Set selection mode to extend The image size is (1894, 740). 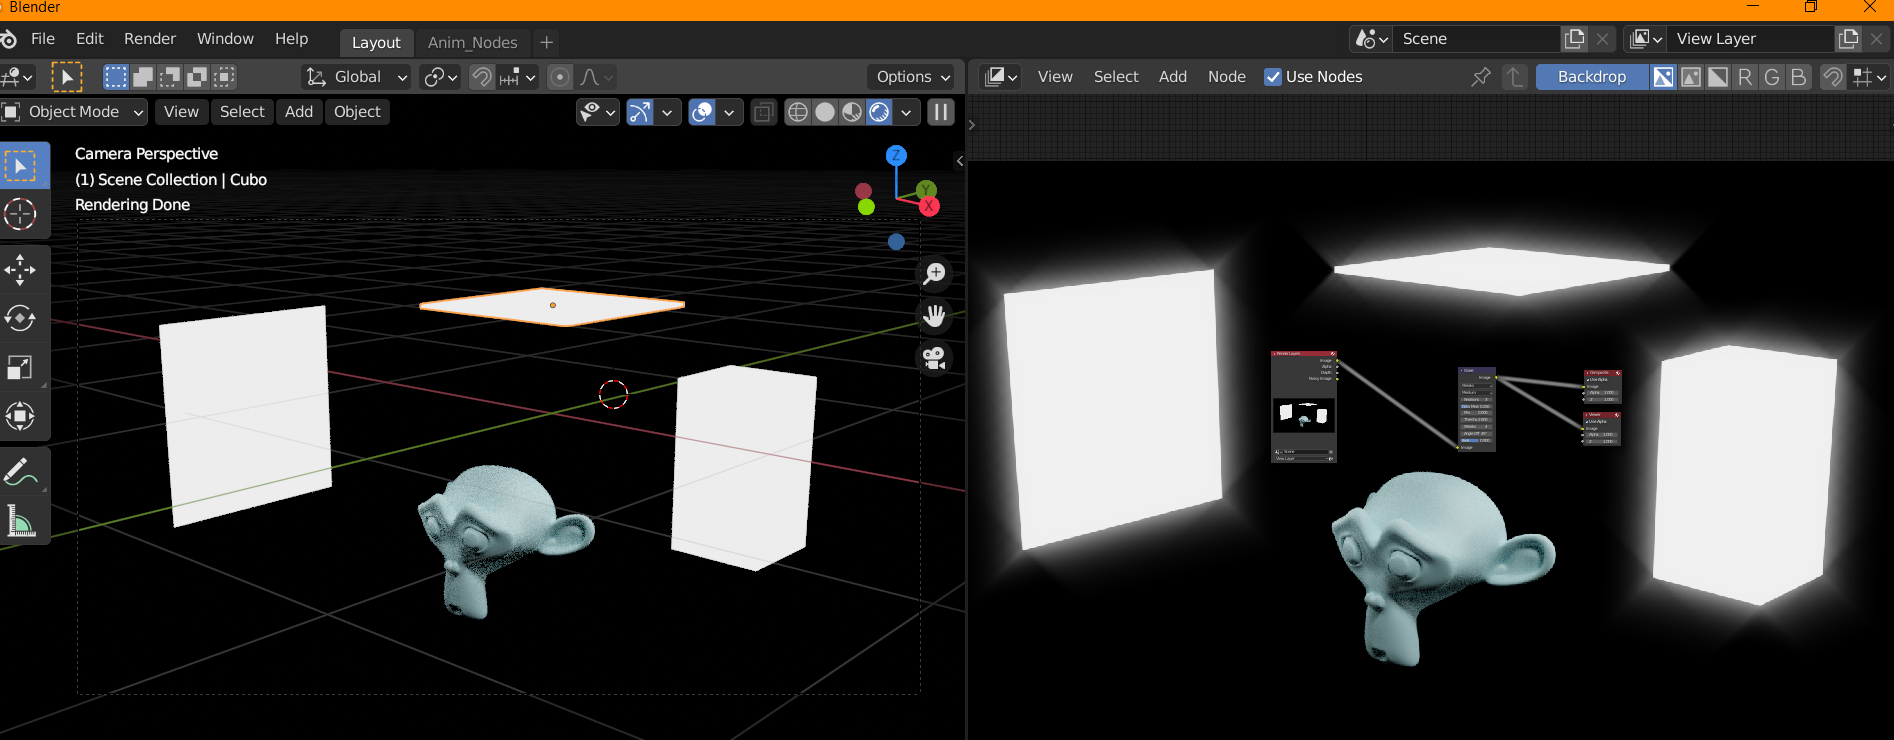pos(143,77)
